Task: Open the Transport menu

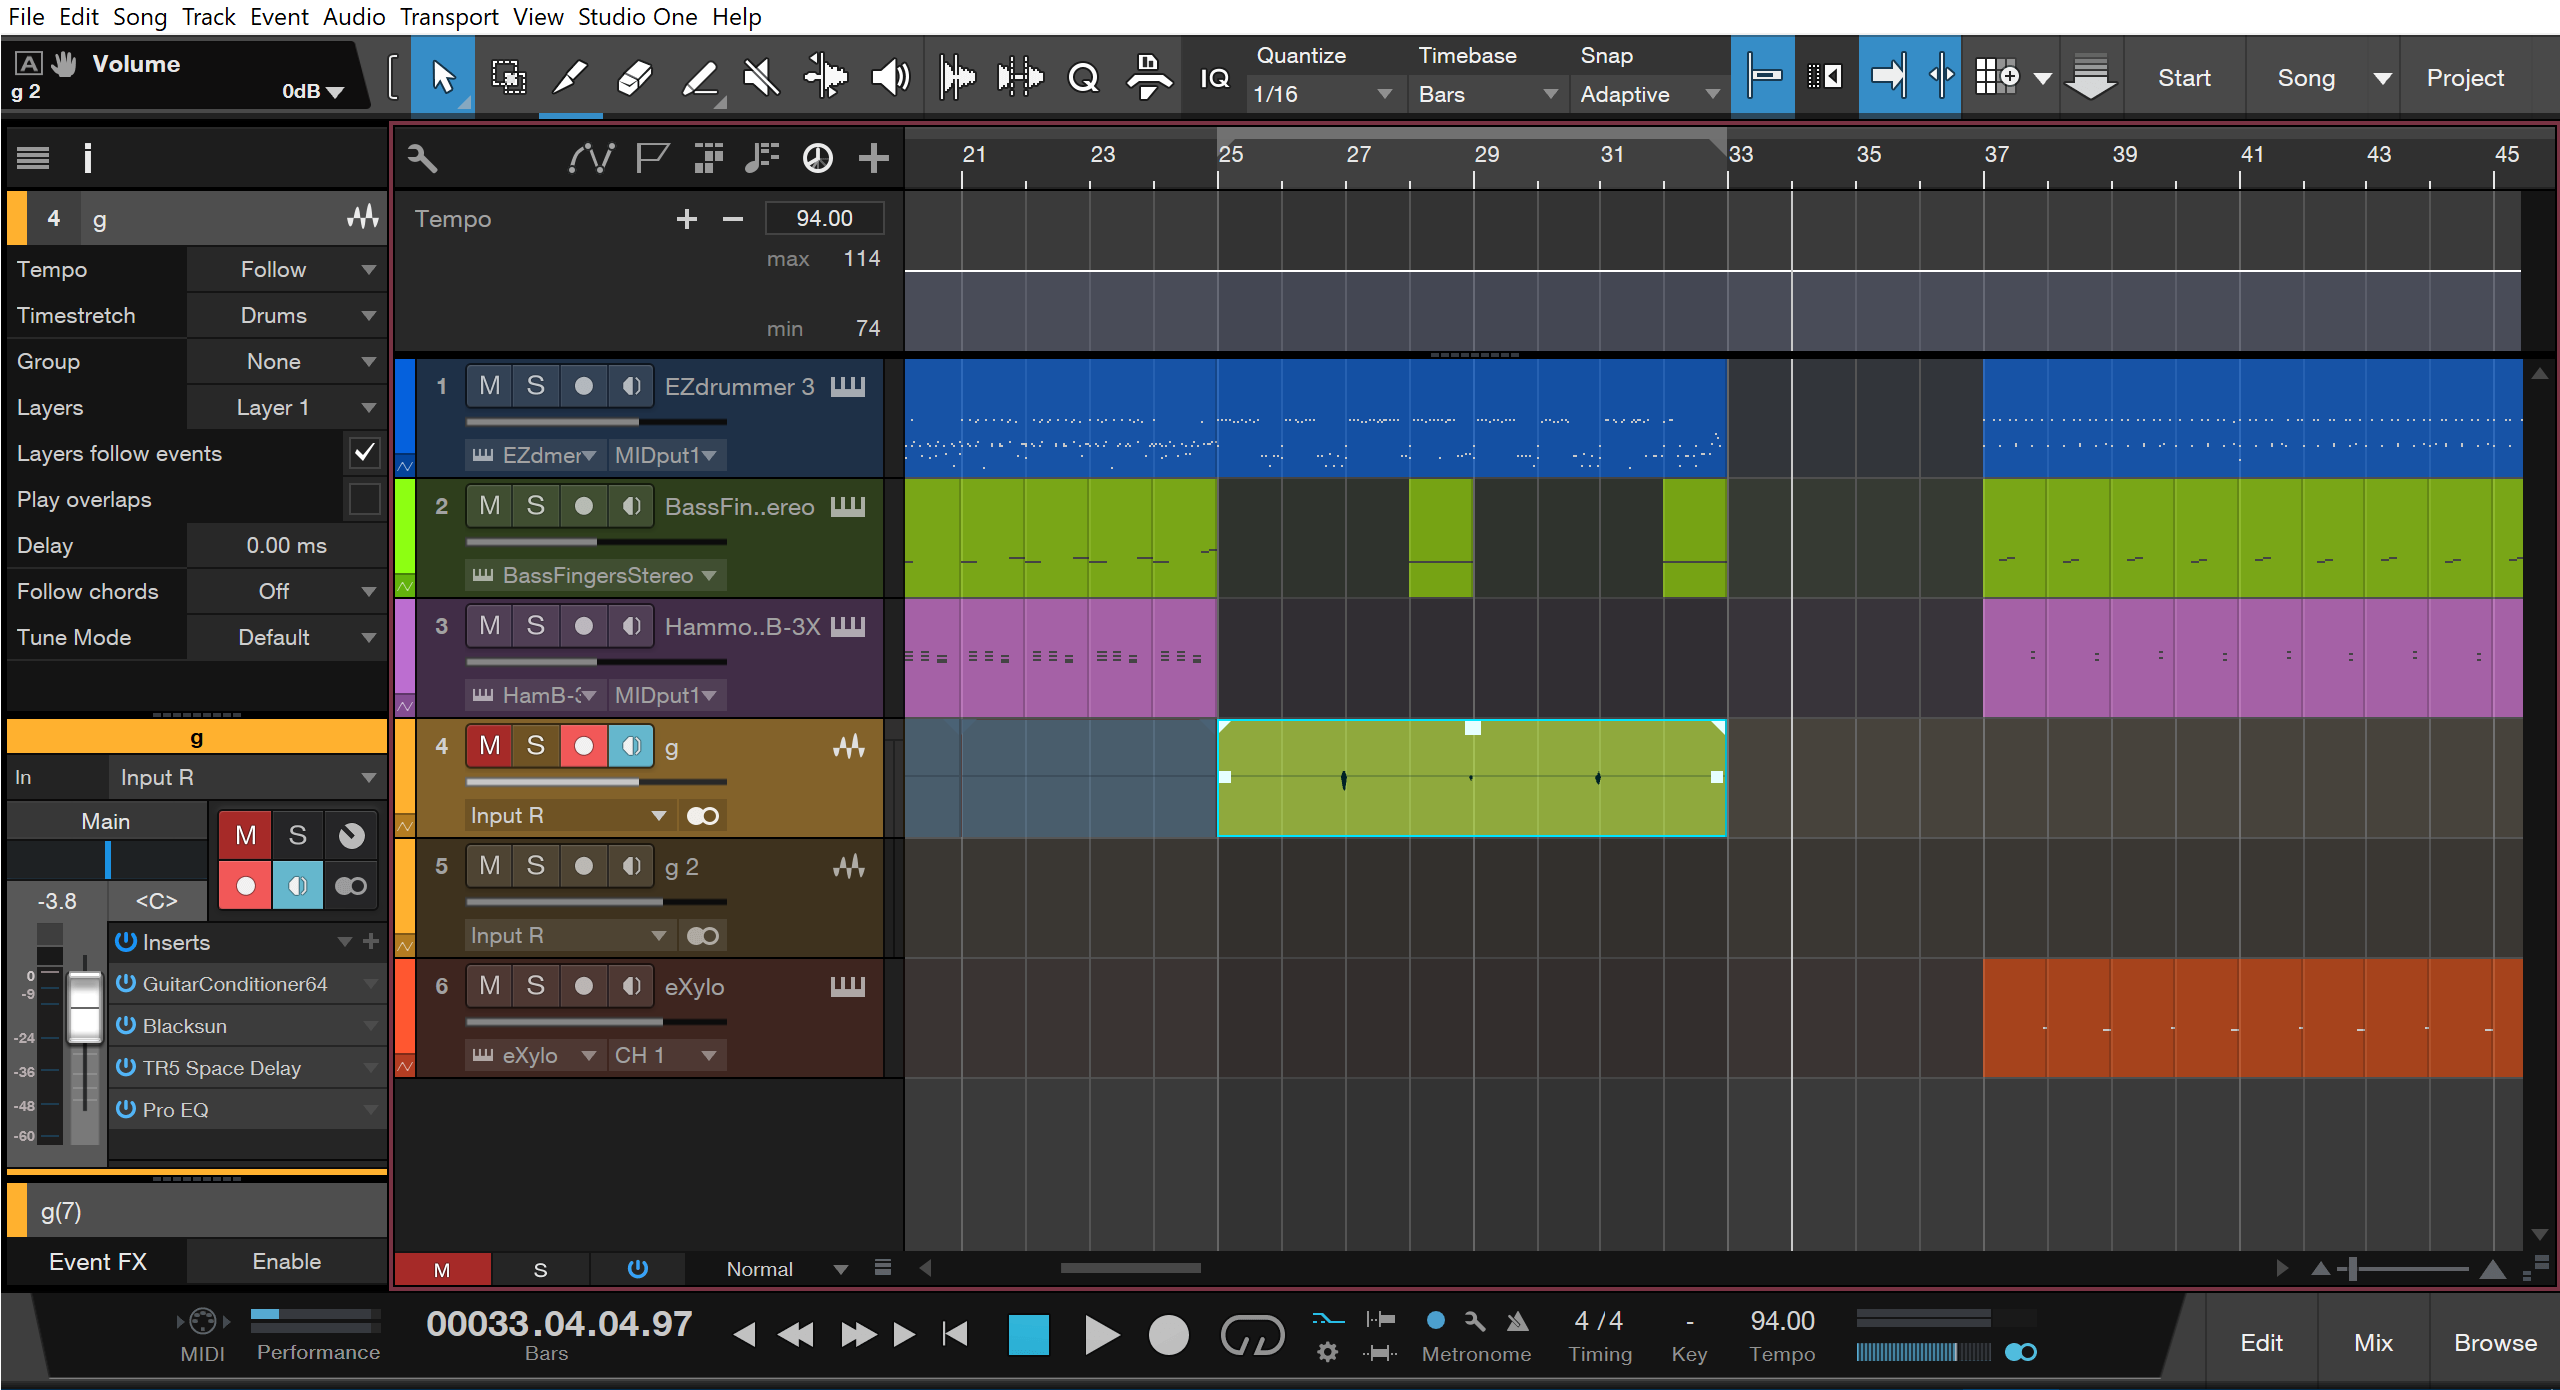Action: pos(449,17)
